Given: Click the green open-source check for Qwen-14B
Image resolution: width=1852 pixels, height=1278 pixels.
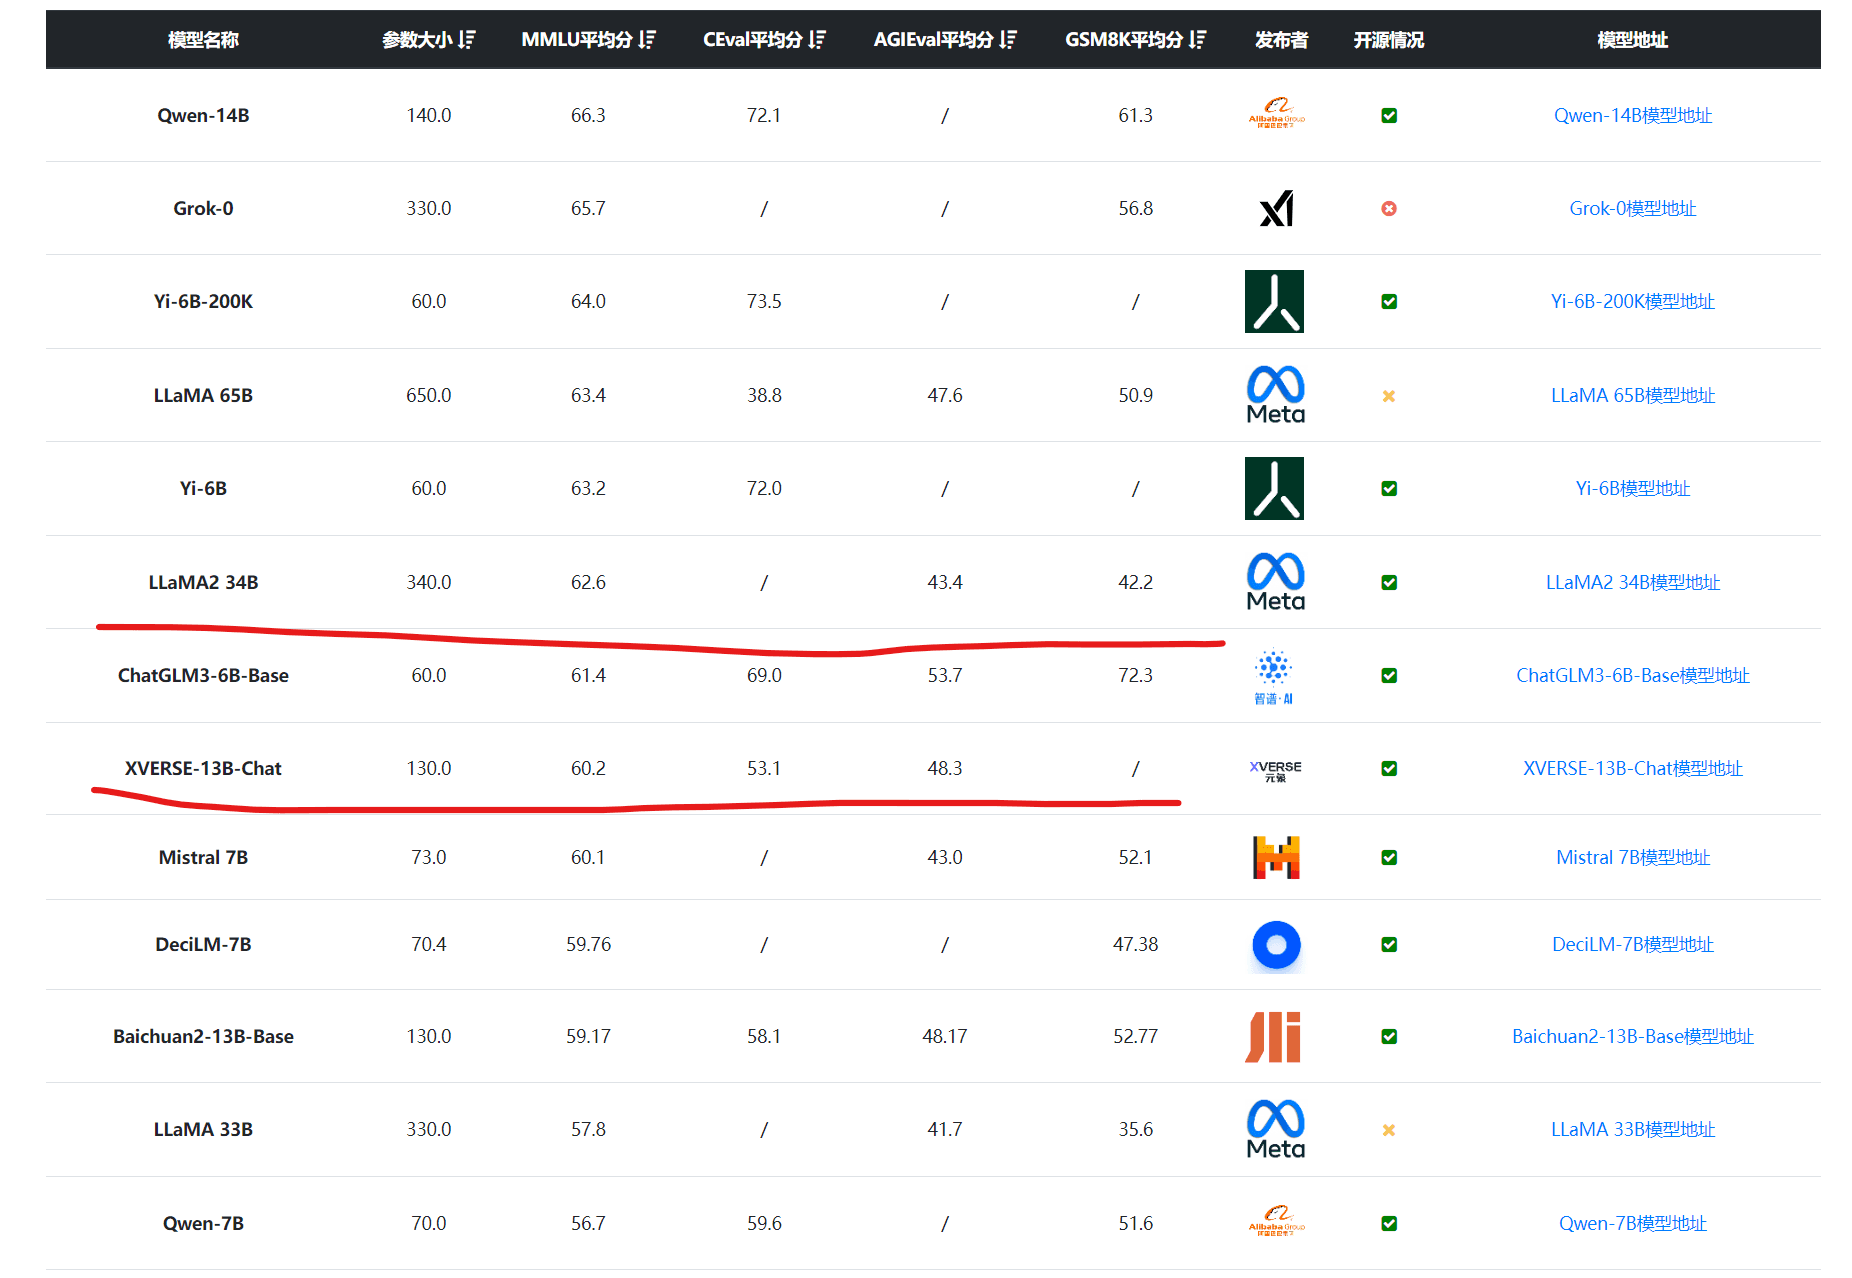Looking at the screenshot, I should pos(1388,116).
